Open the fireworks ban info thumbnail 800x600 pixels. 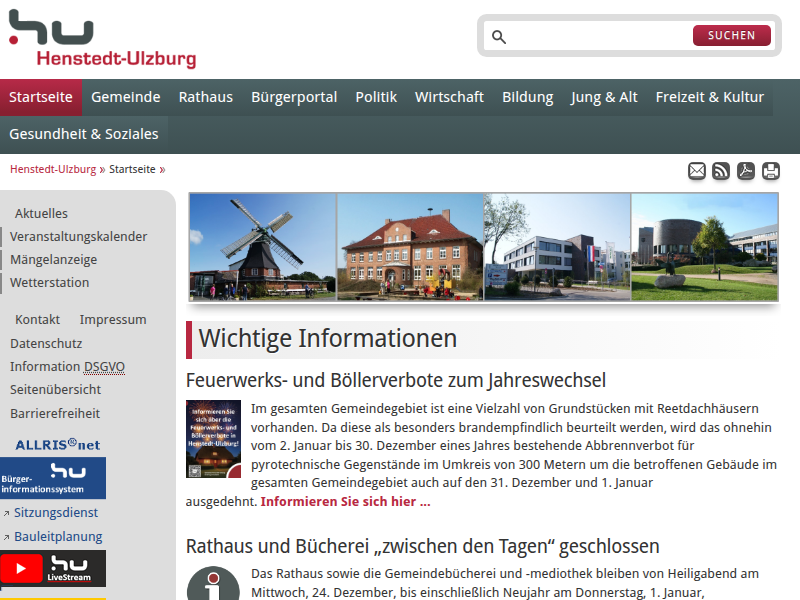(213, 437)
